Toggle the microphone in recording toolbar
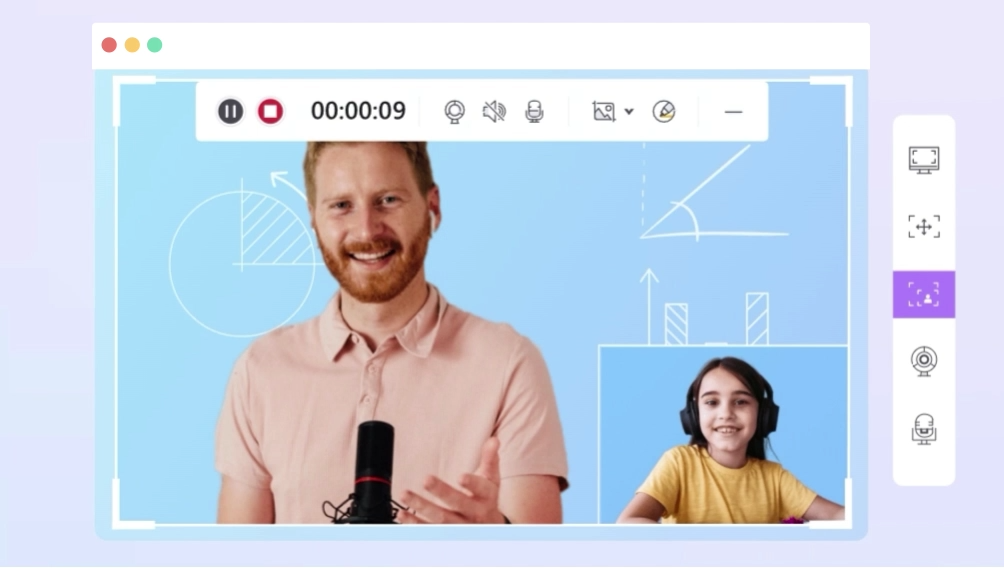 point(534,111)
